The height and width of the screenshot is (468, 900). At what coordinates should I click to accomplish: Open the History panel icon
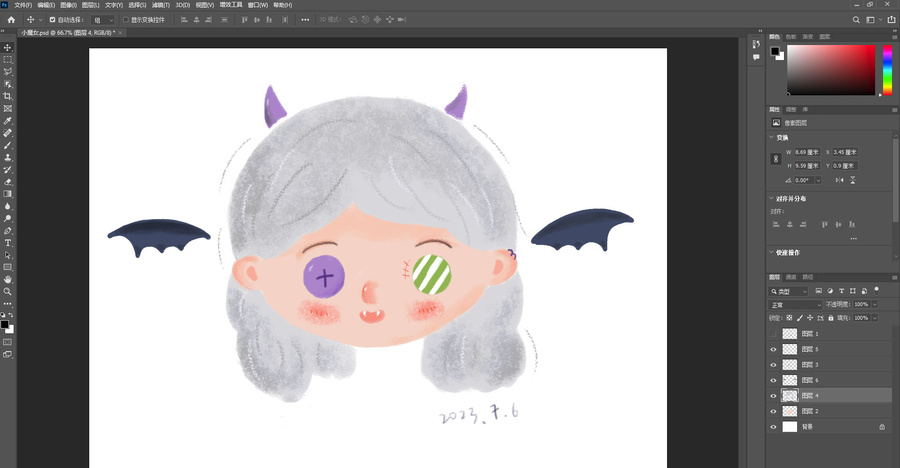[x=756, y=44]
